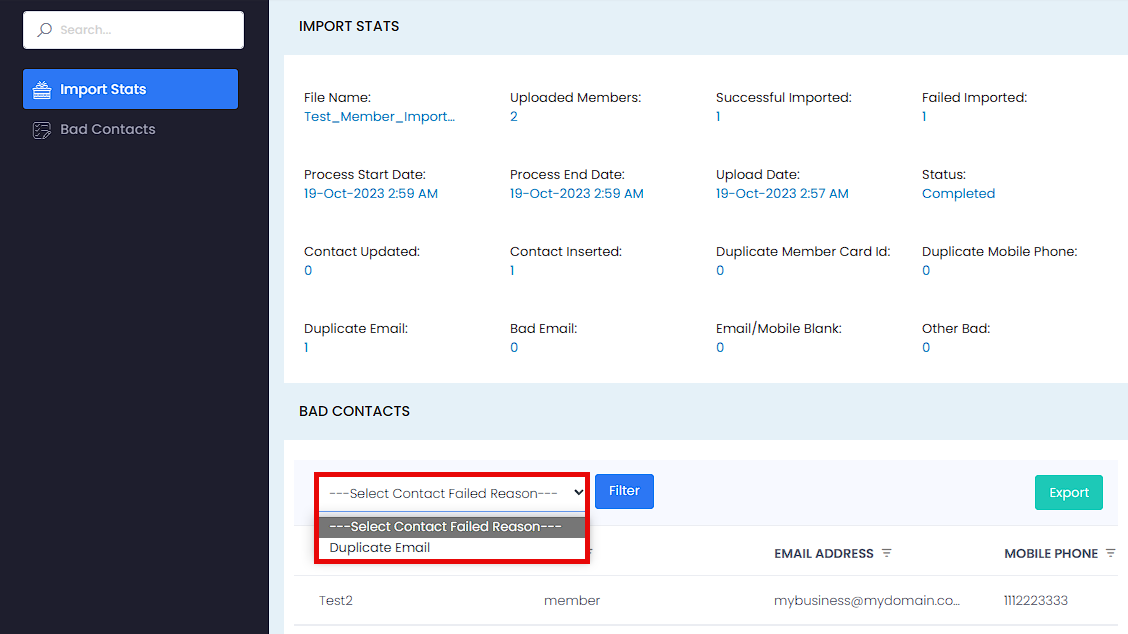The width and height of the screenshot is (1128, 634).
Task: Open Import Stats in the sidebar
Action: pos(130,89)
